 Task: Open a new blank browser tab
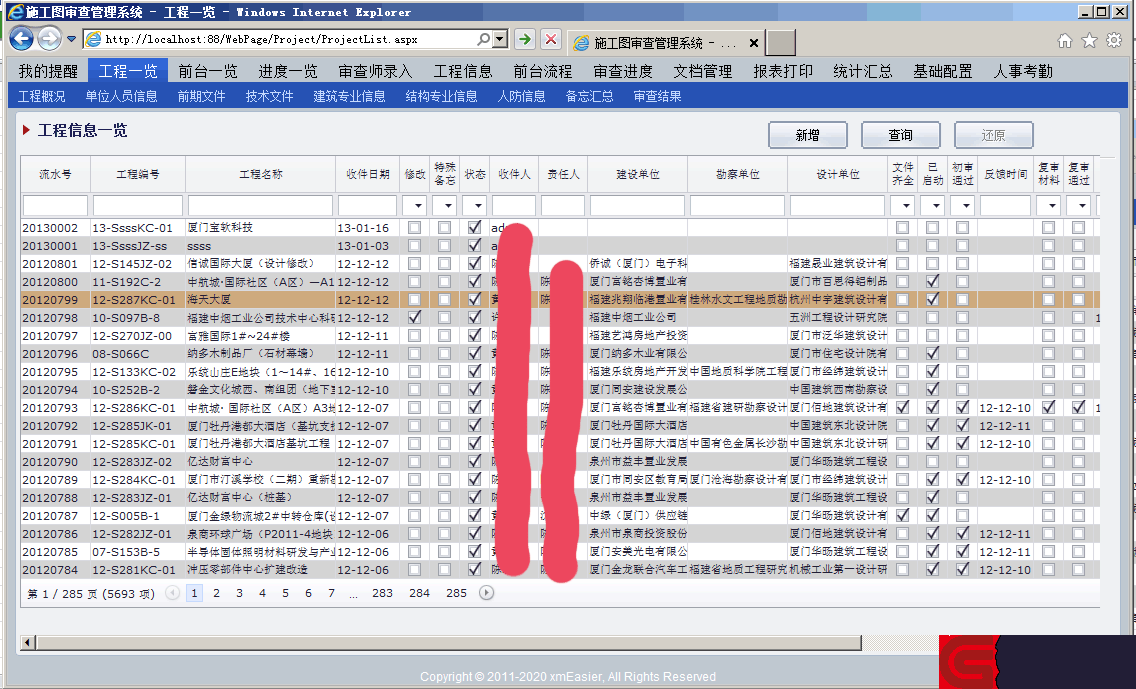point(781,43)
